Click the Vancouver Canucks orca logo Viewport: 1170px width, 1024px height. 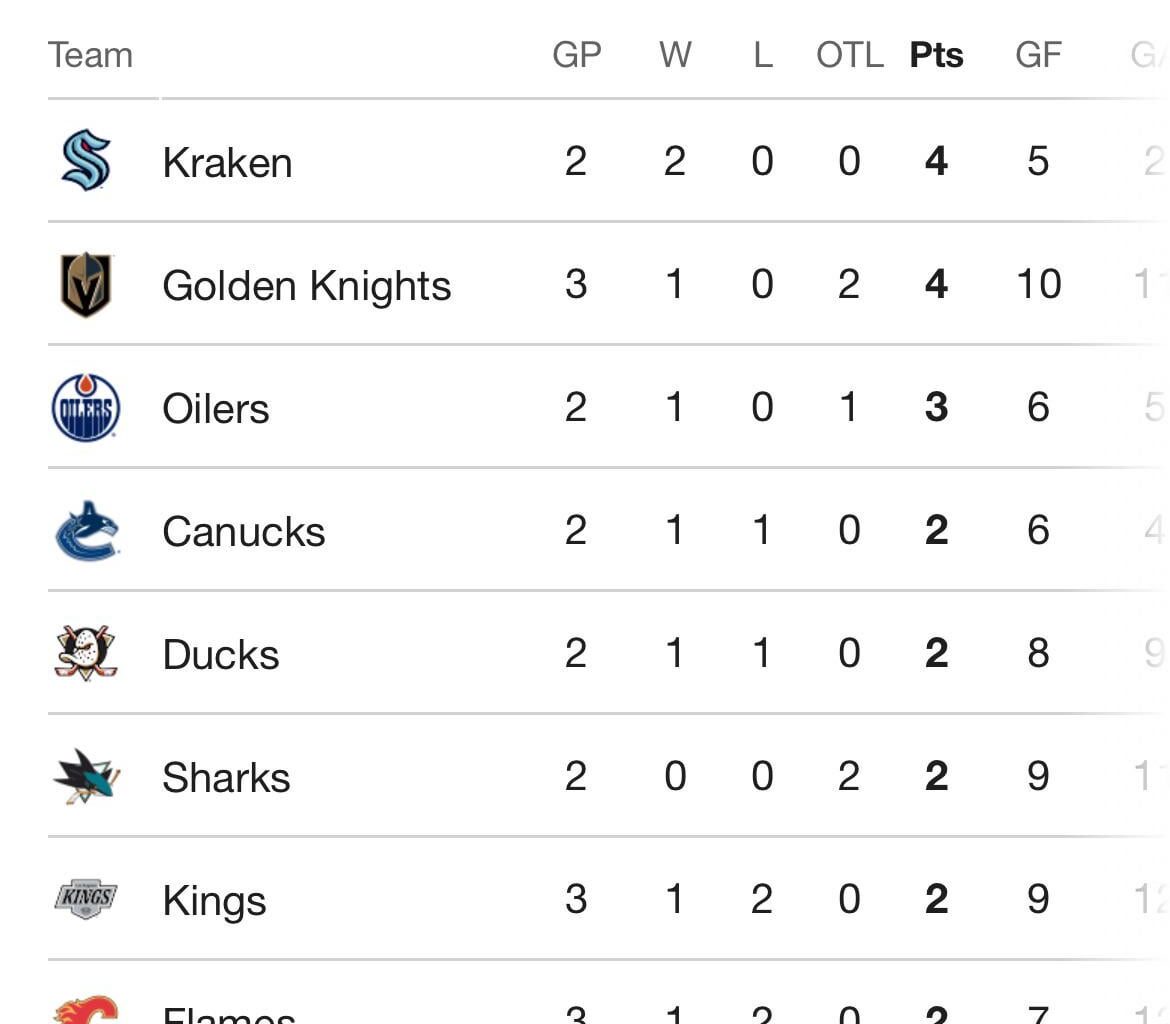point(86,531)
